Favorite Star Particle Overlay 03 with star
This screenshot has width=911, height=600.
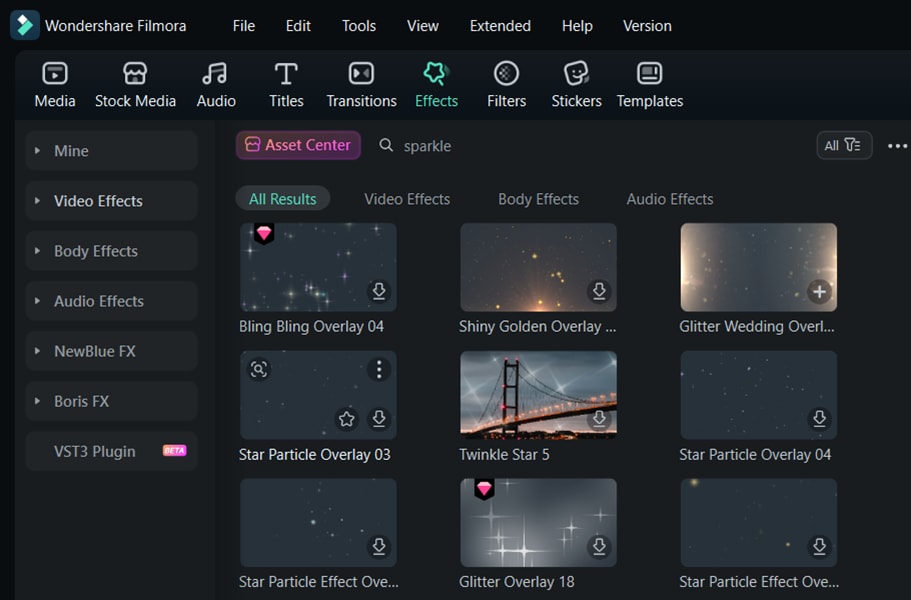pos(347,418)
